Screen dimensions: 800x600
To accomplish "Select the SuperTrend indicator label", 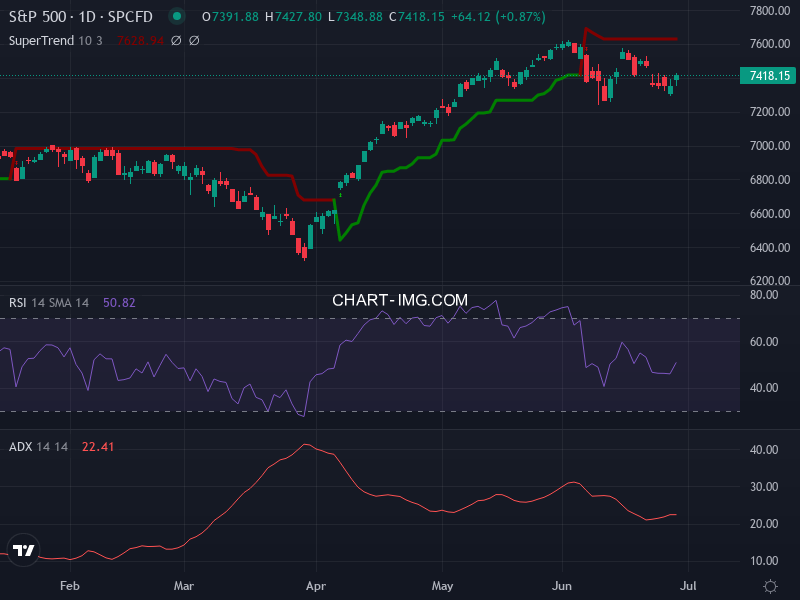I will 41,40.
